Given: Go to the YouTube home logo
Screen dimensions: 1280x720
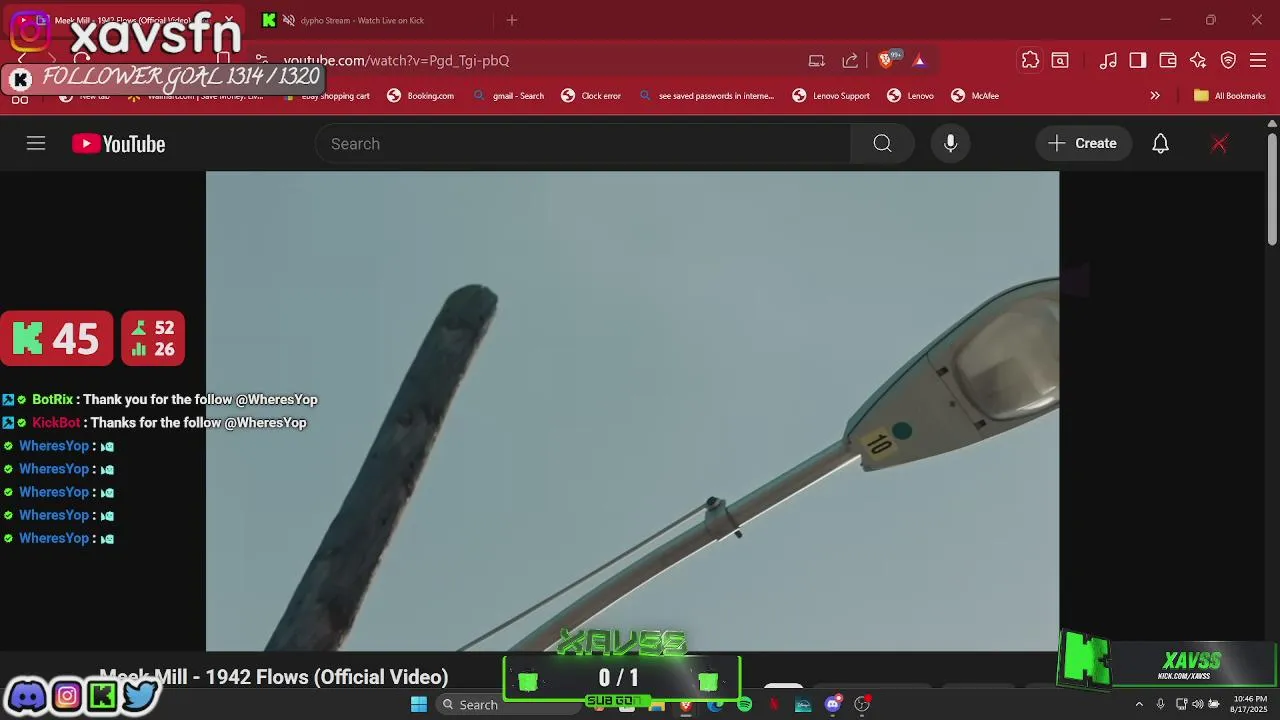Looking at the screenshot, I should [118, 144].
